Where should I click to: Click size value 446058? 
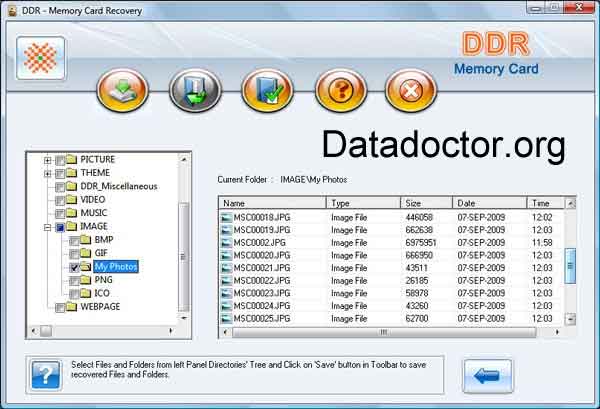tap(419, 218)
